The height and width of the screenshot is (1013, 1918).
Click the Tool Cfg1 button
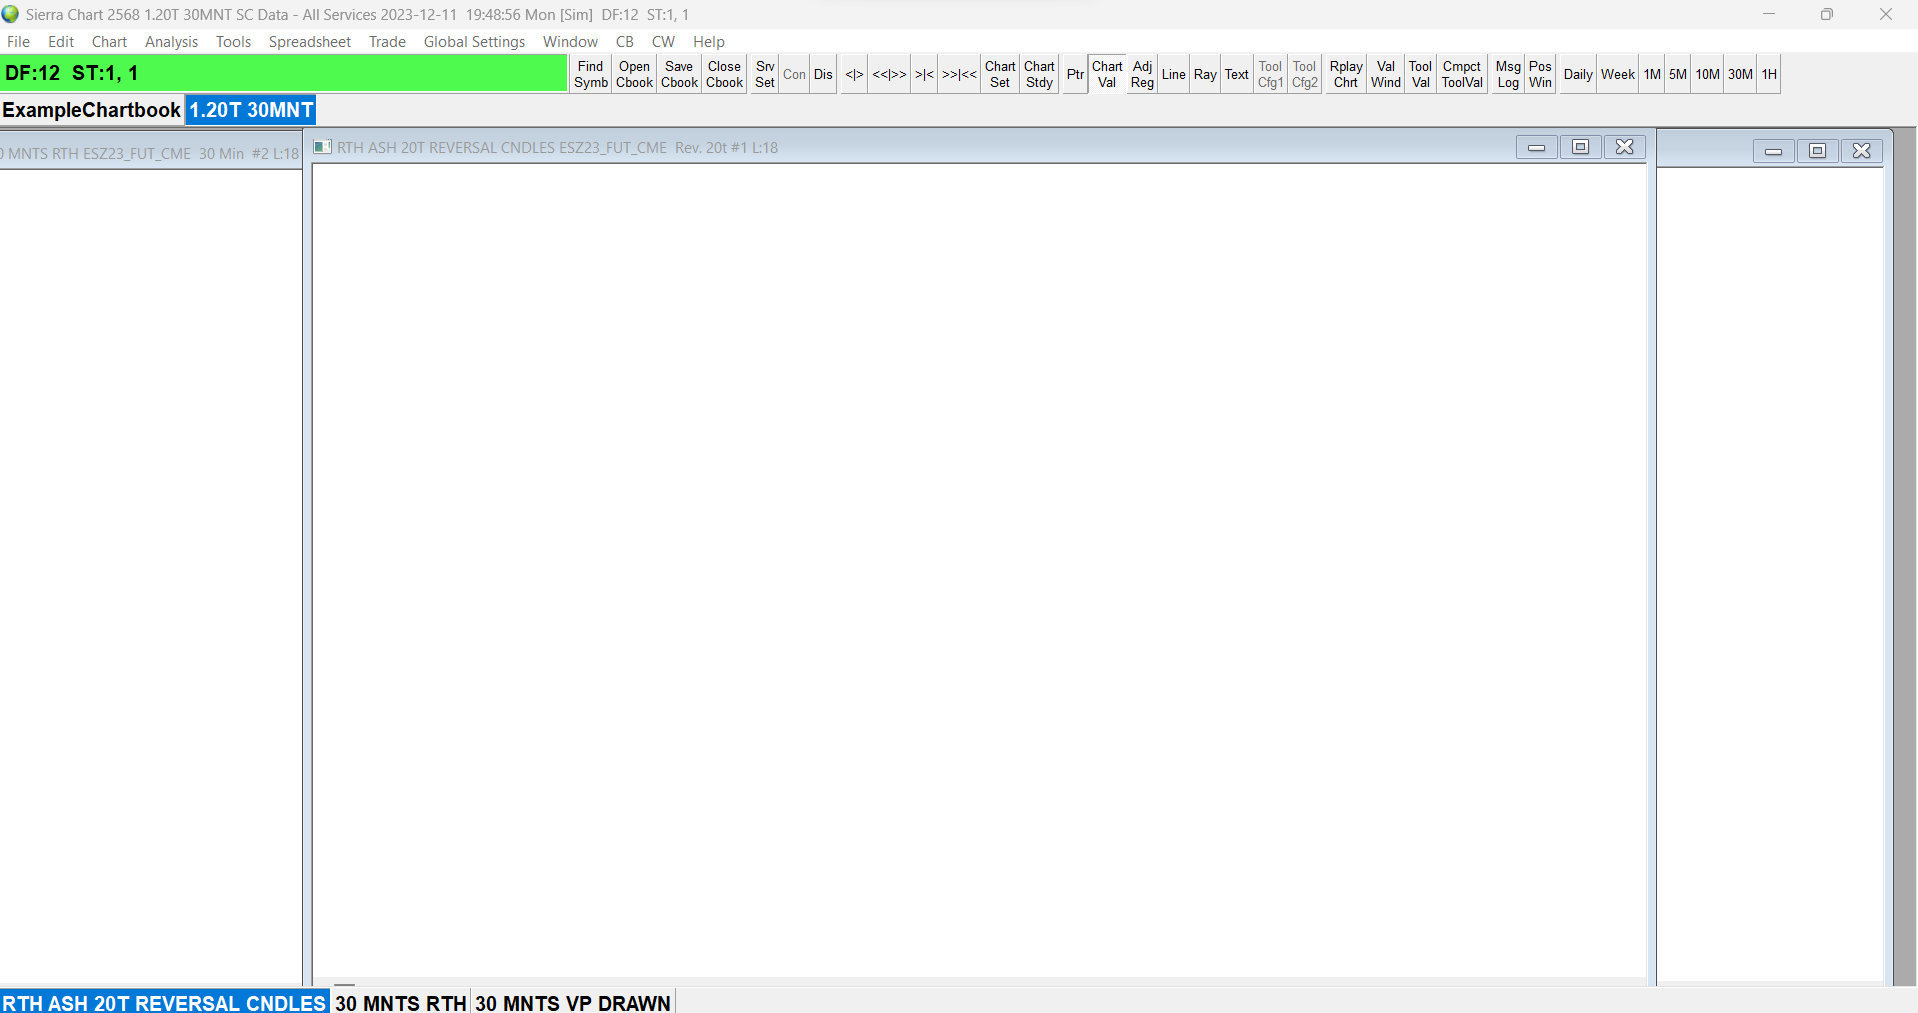1270,74
